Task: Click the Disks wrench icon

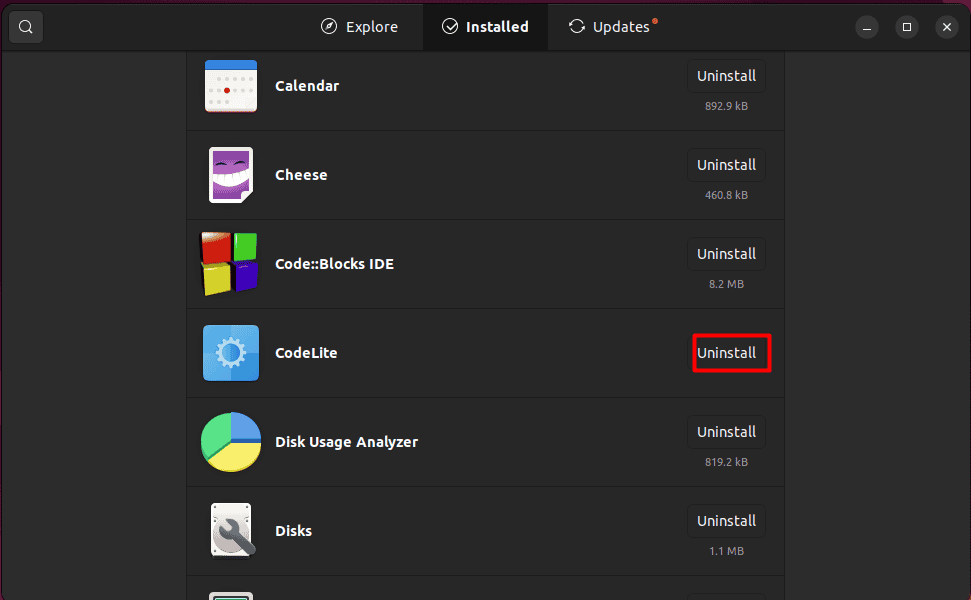Action: [x=232, y=530]
